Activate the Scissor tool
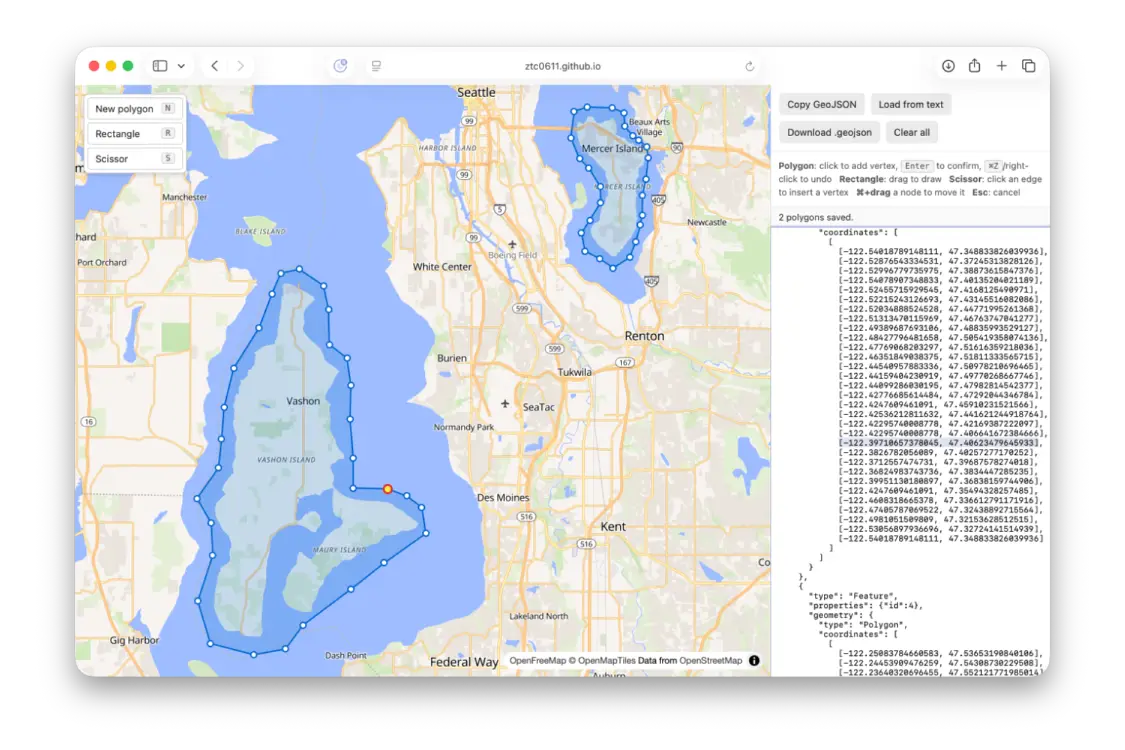This screenshot has width=1125, height=750. (134, 159)
